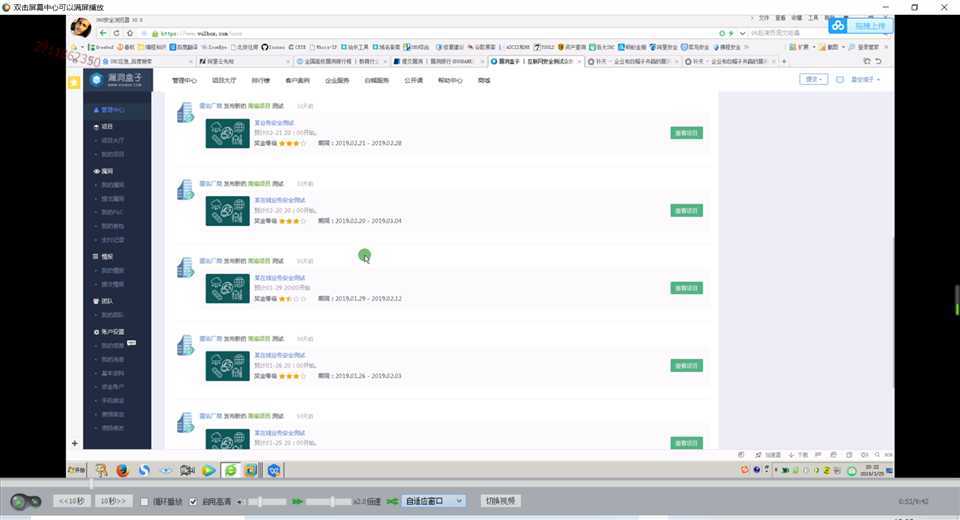This screenshot has height=520, width=960.
Task: Click the 切换视频 switch video button
Action: click(x=500, y=500)
